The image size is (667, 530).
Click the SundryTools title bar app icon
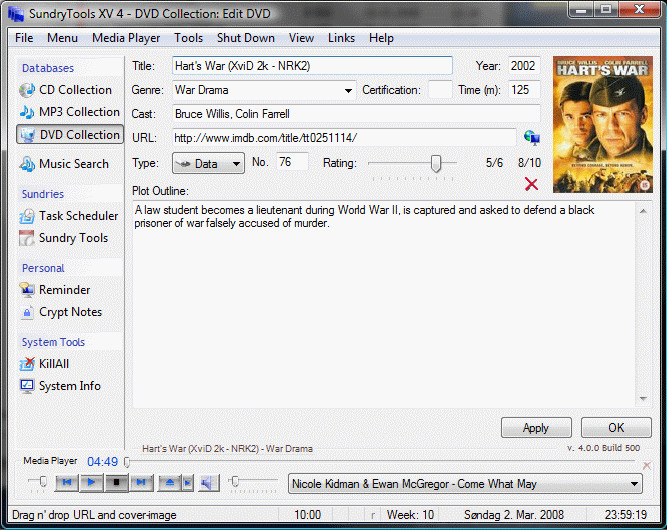click(16, 14)
